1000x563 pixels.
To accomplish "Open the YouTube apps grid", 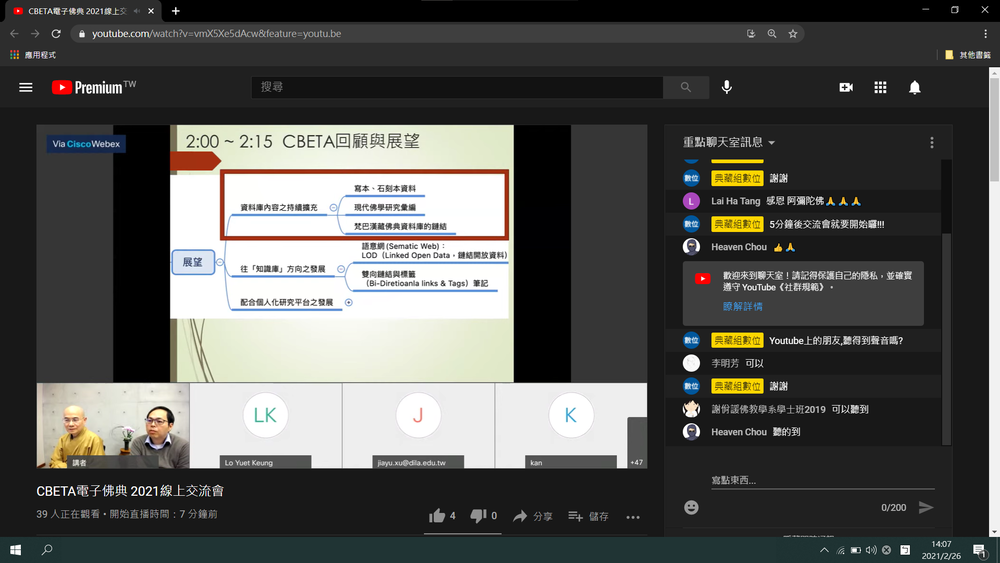I will (x=880, y=88).
